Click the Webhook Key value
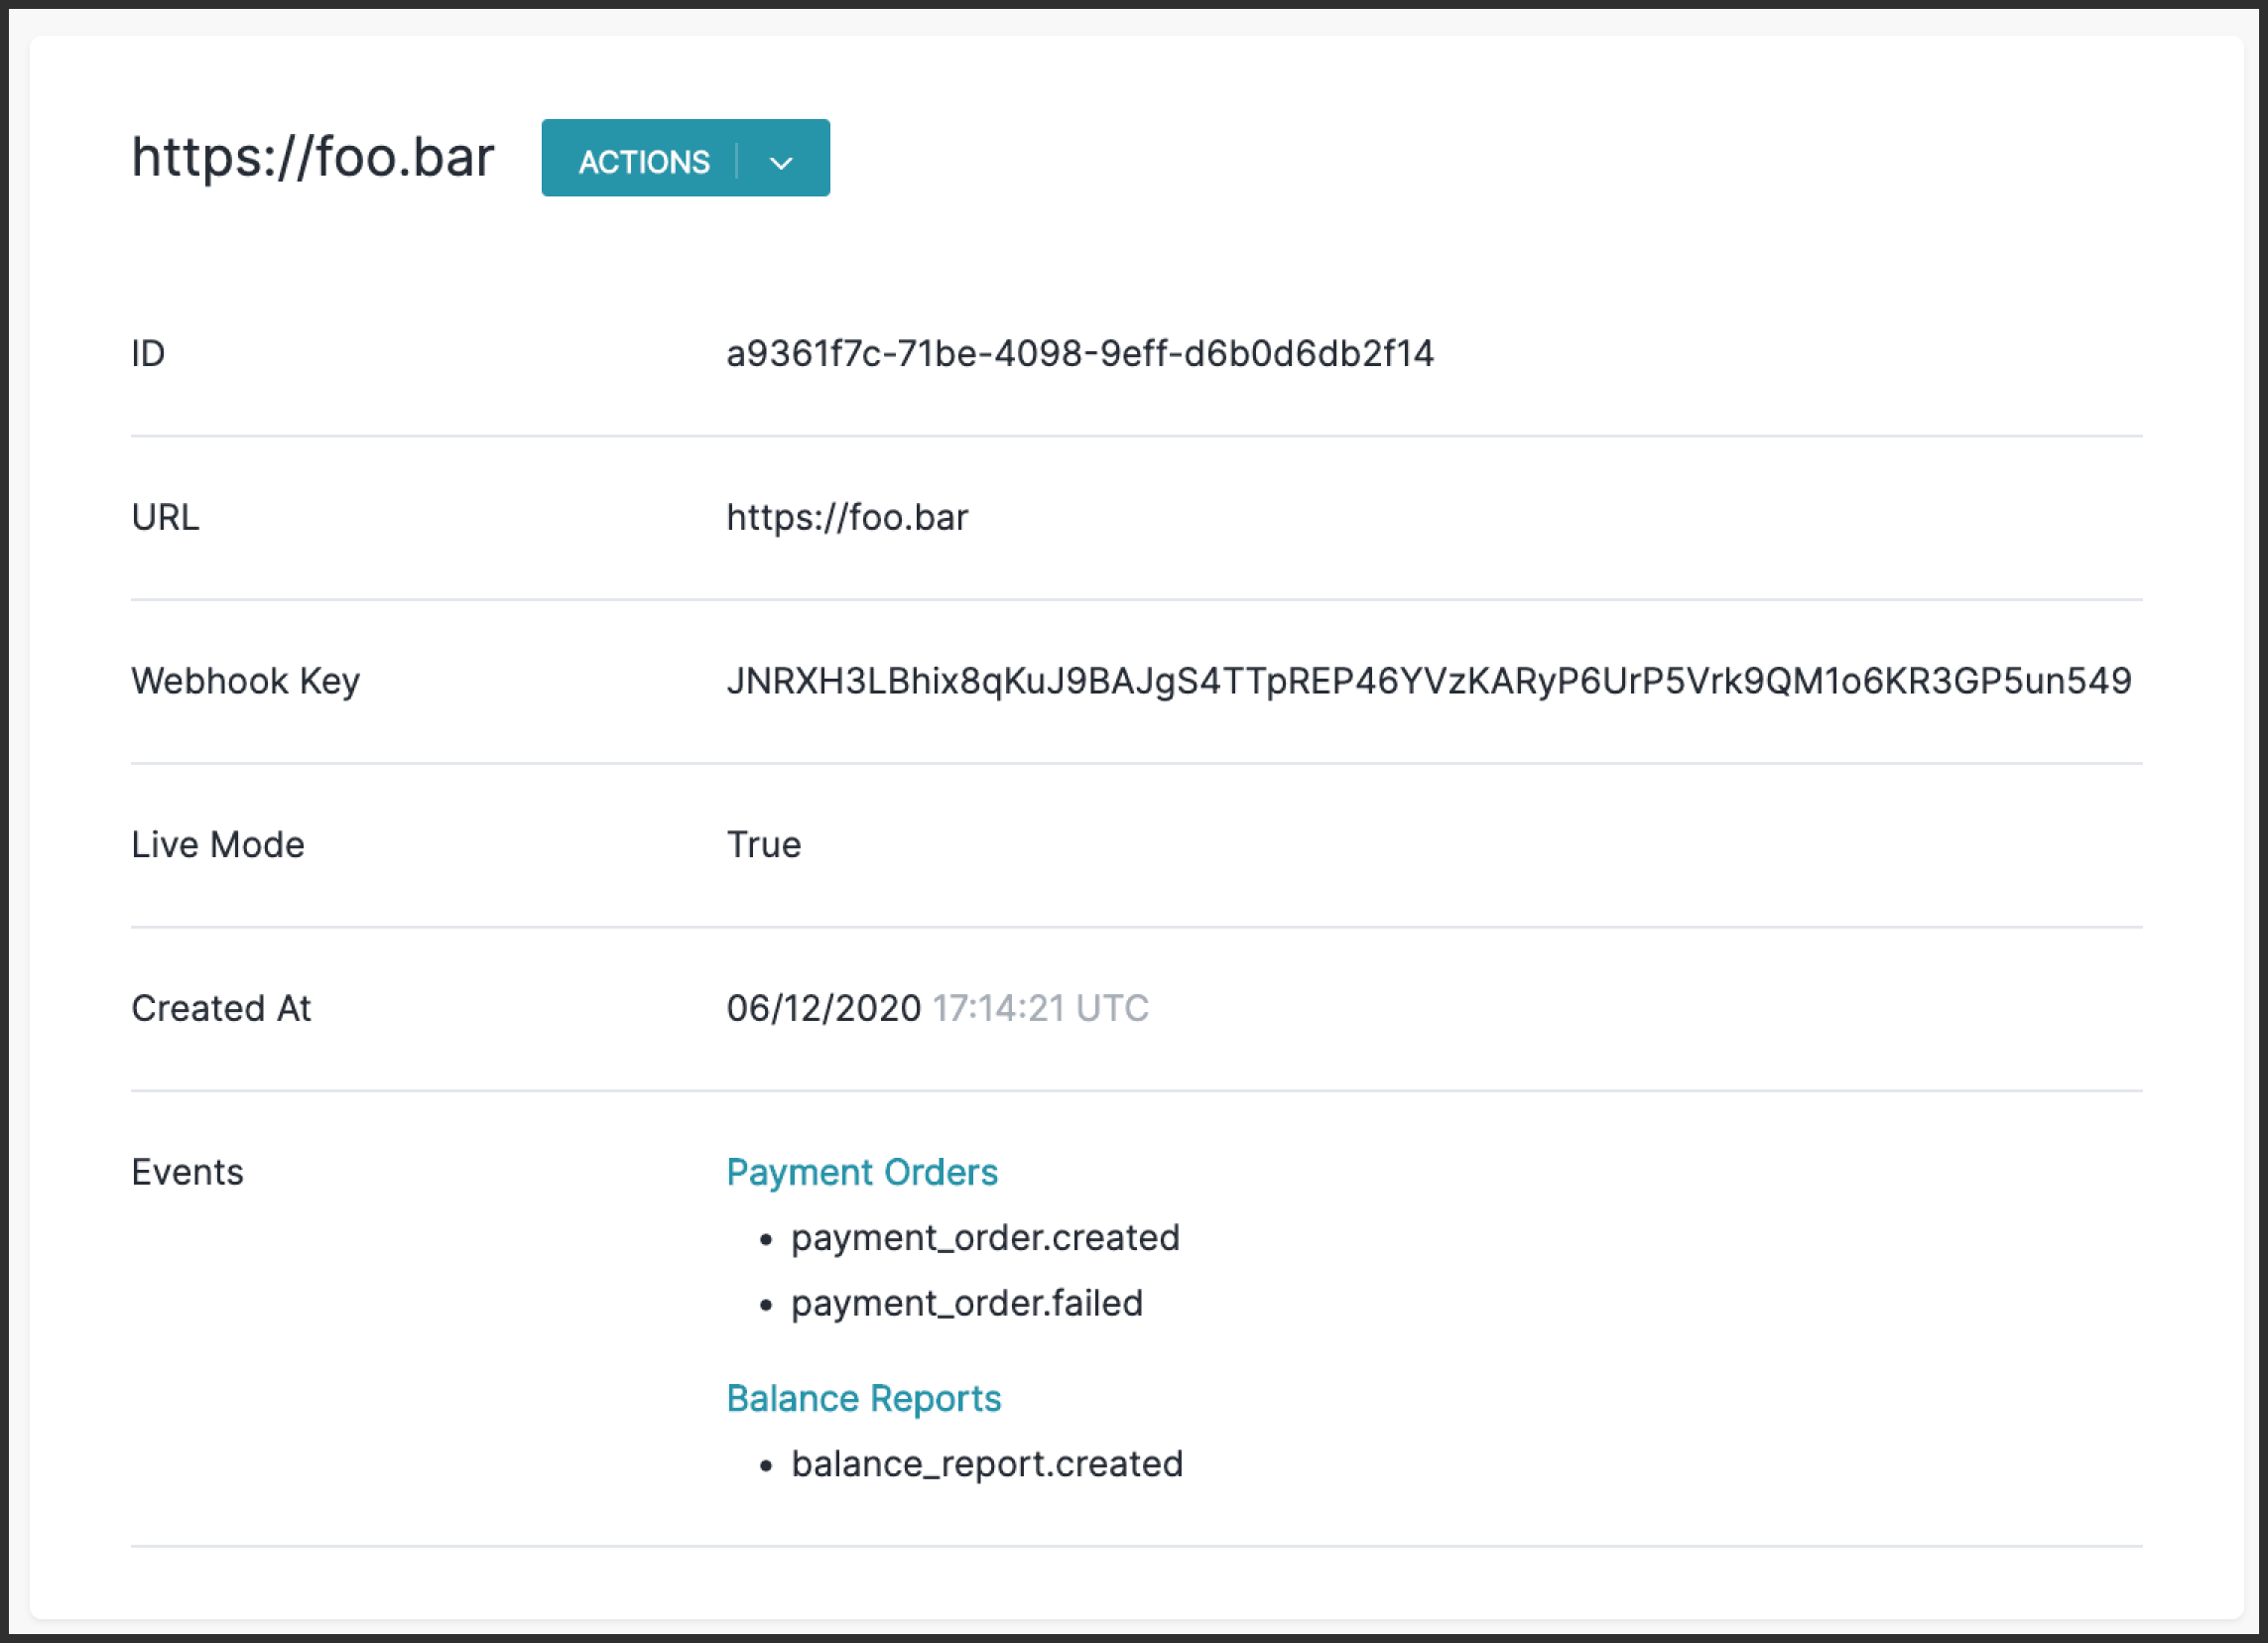Image resolution: width=2268 pixels, height=1643 pixels. 1428,681
